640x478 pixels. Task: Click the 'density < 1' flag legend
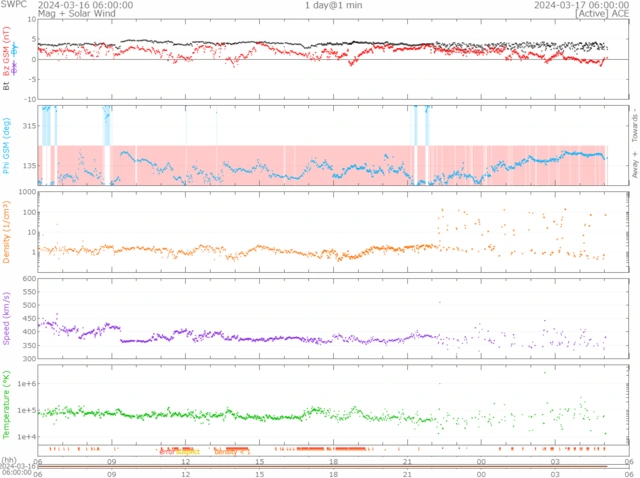coord(232,452)
